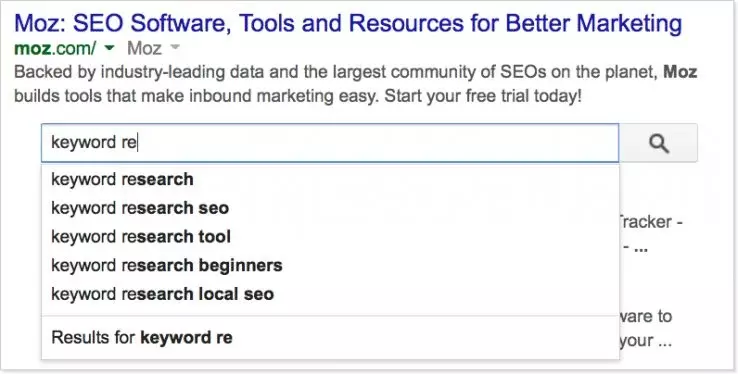Select the keyword research beginners suggestion

330,265
